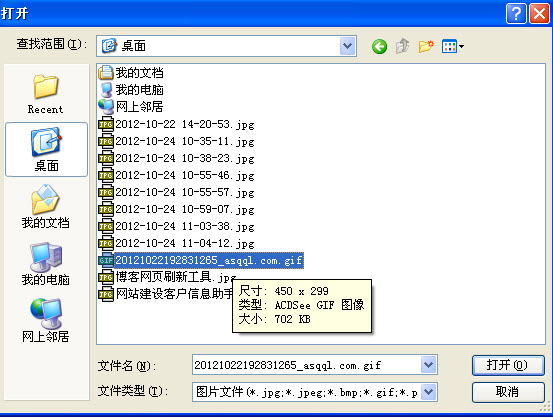Viewport: 553px width, 417px height.
Task: Click into the 文件名 input field
Action: [307, 365]
